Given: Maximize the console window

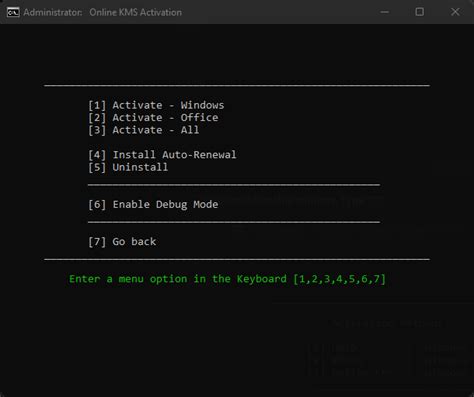Looking at the screenshot, I should 420,12.
